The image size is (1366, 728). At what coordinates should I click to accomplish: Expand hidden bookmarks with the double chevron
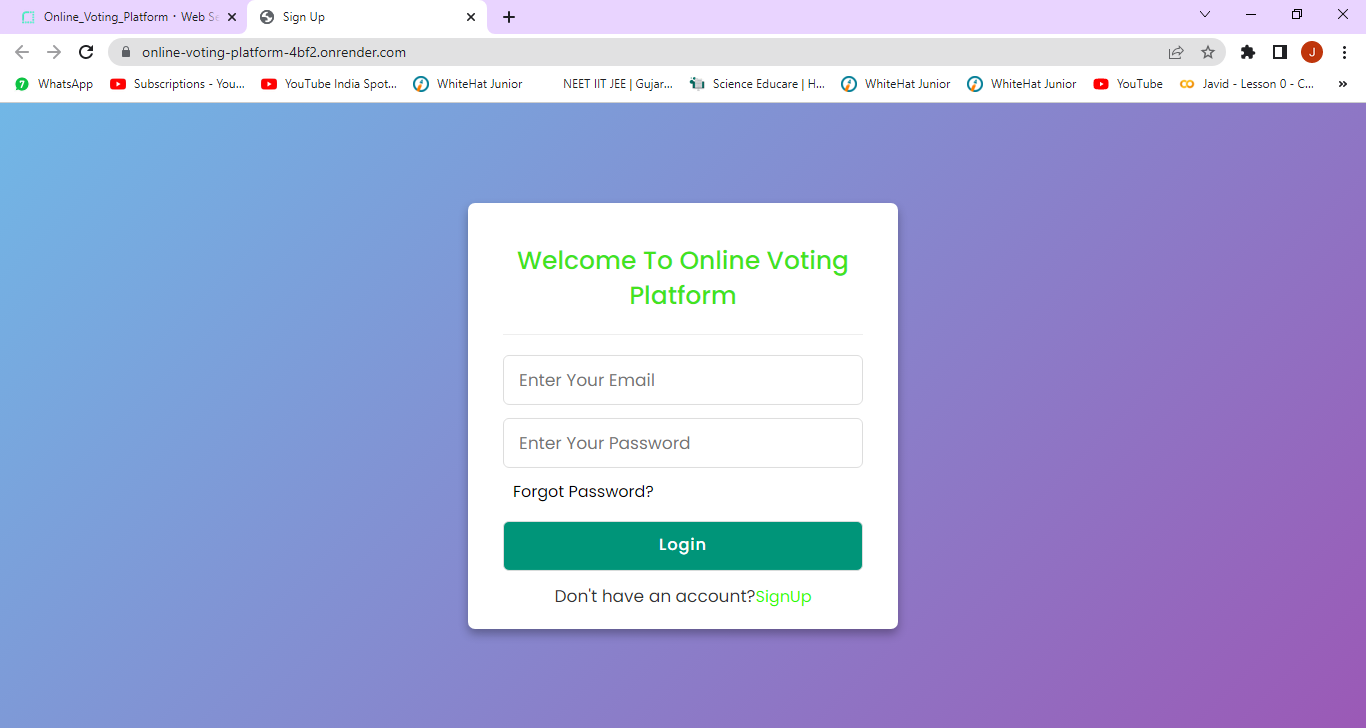(1342, 84)
